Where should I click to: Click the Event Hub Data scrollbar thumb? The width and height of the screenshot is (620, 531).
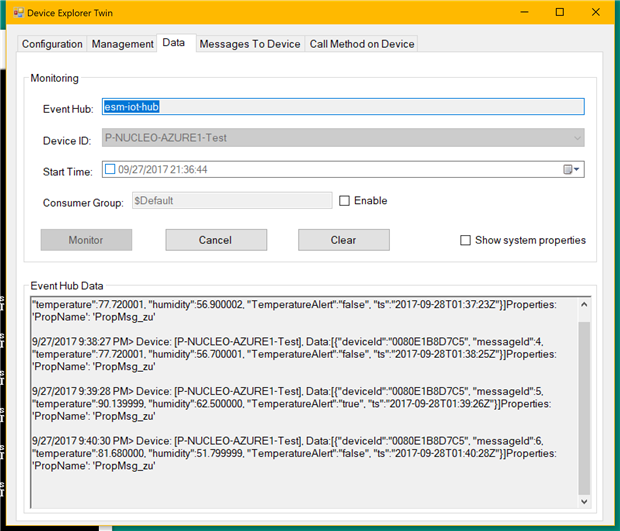(584, 408)
